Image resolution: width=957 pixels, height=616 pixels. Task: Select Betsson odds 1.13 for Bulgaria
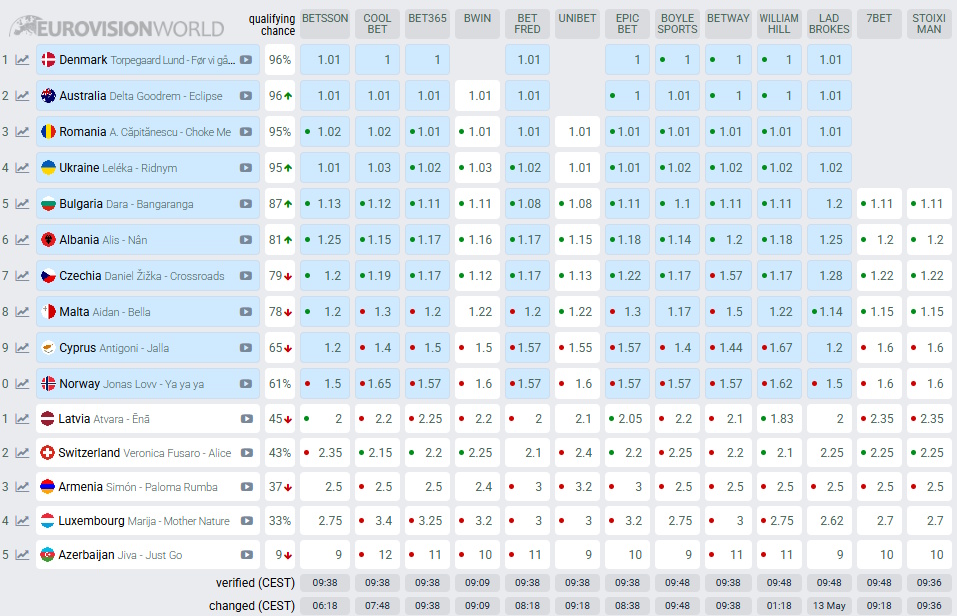tap(325, 204)
